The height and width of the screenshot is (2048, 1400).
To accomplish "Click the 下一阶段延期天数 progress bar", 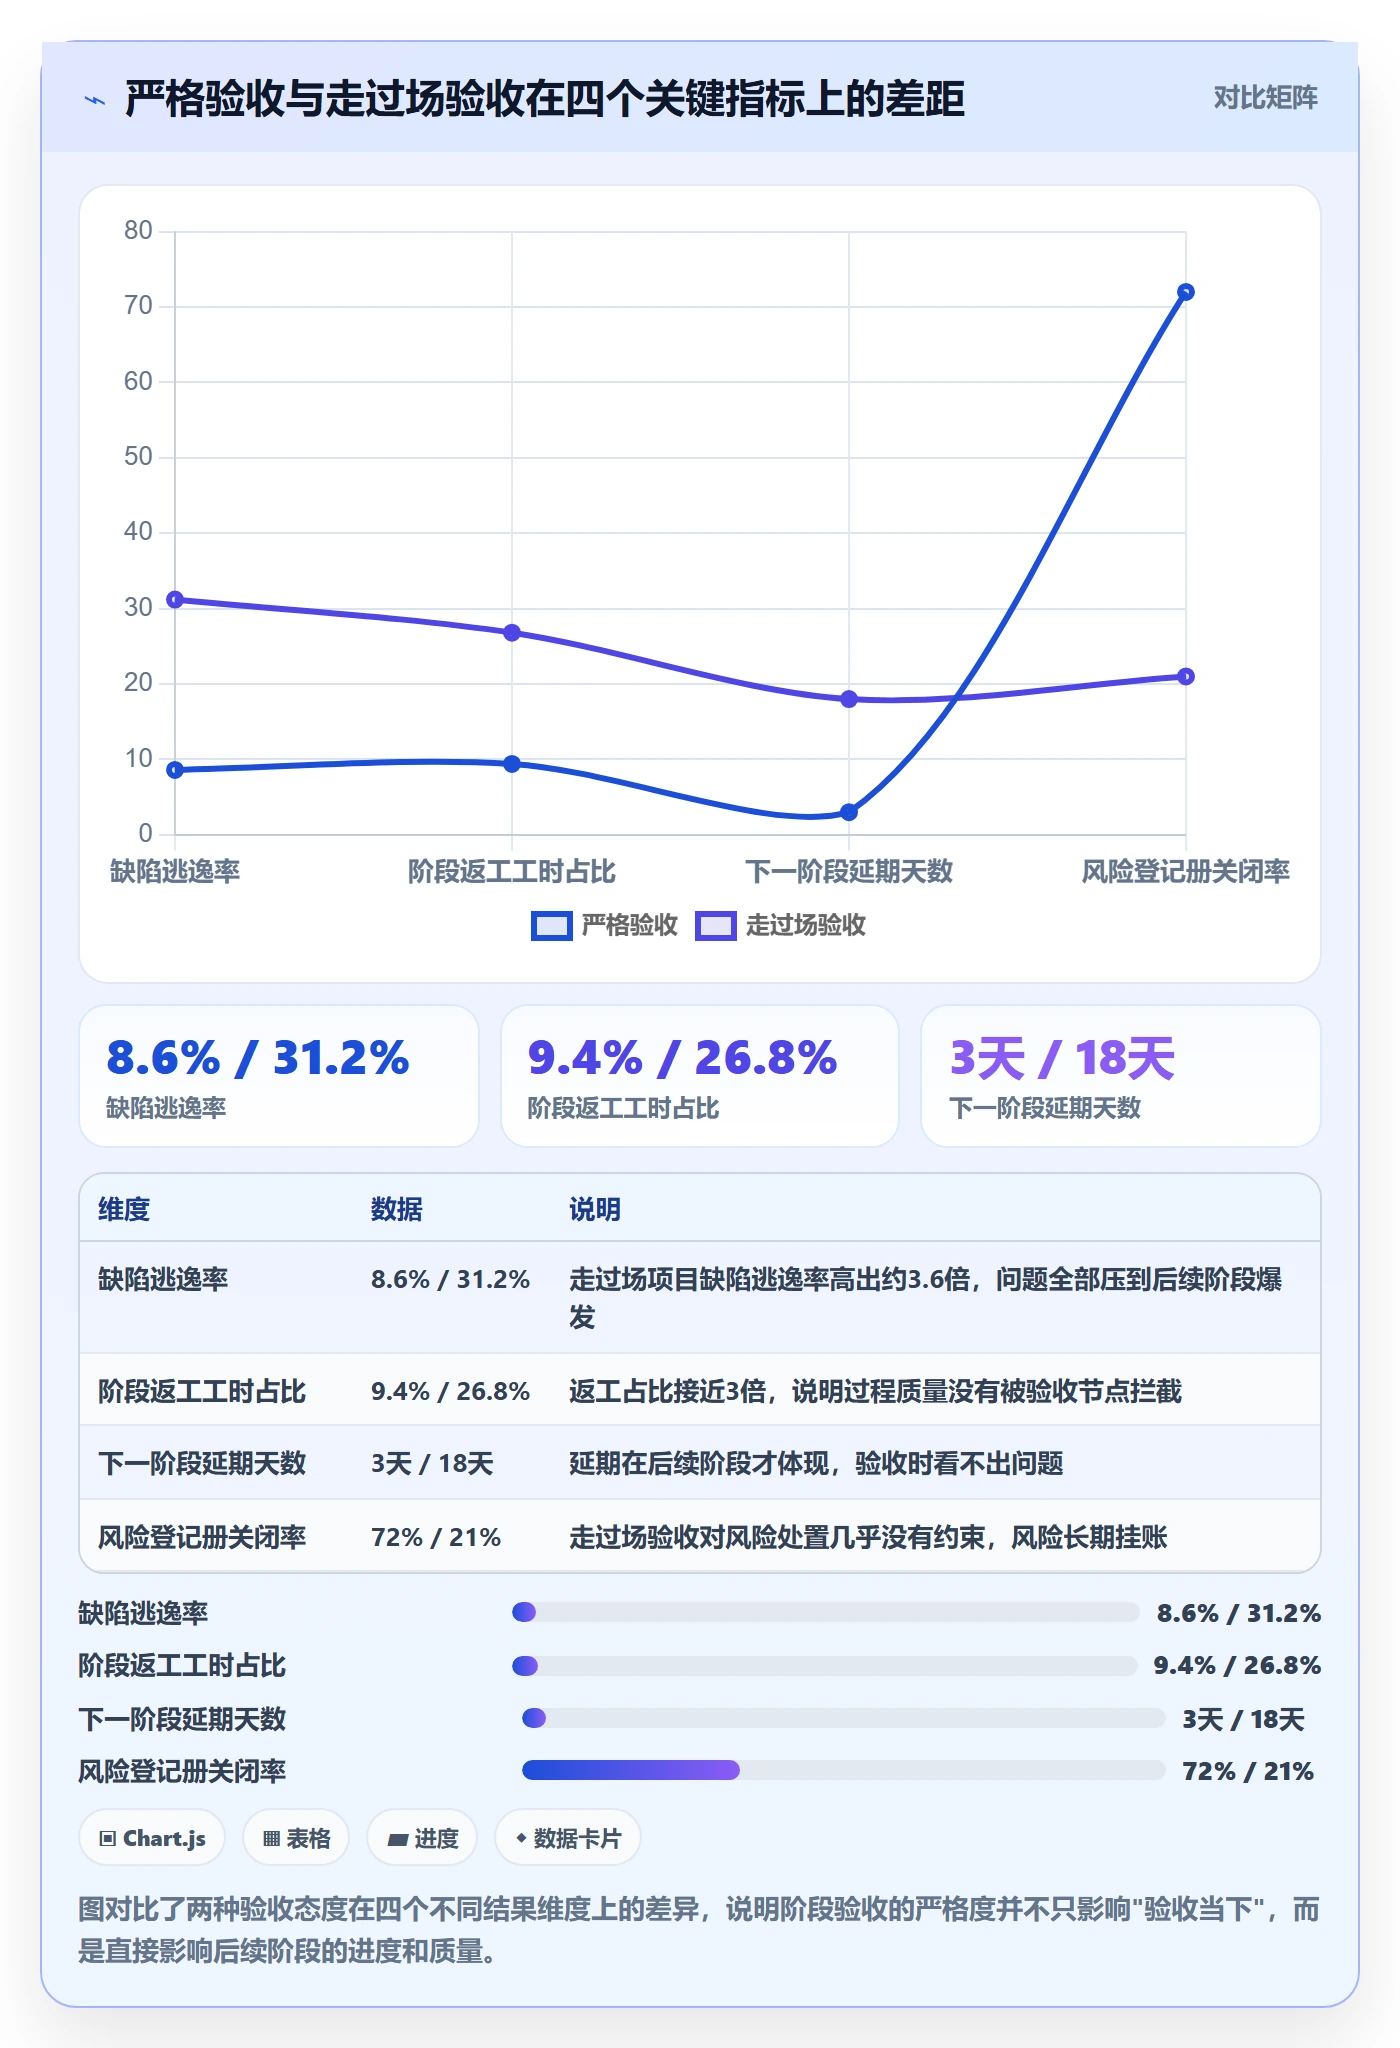I will [843, 1718].
